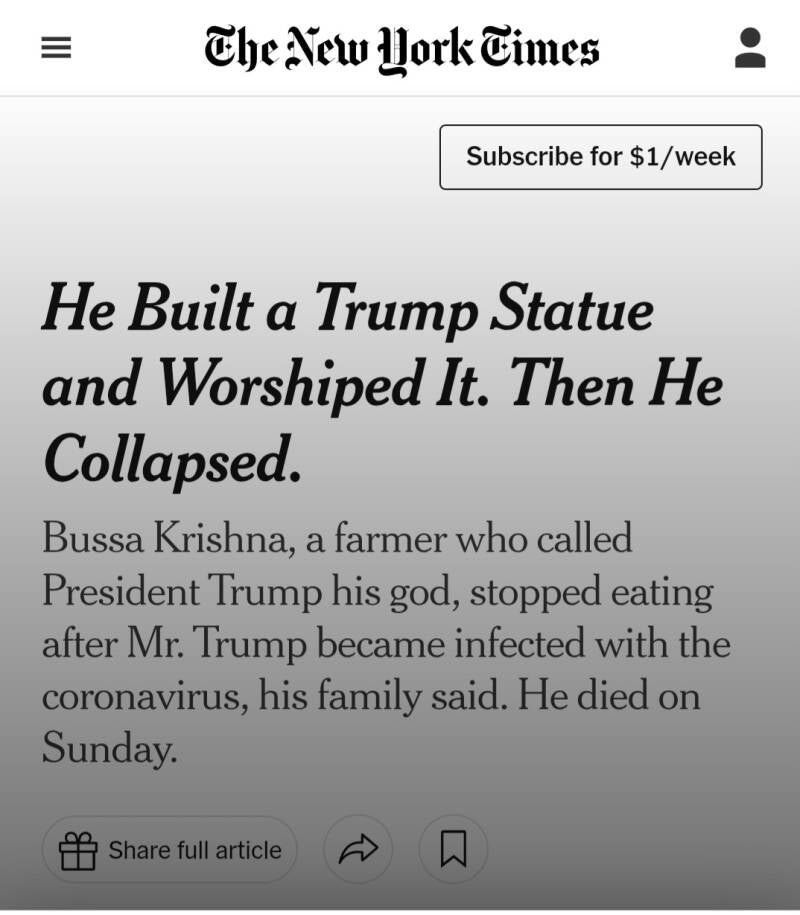Viewport: 800px width, 915px height.
Task: Click the Subscribe for $1/week button
Action: pos(600,157)
